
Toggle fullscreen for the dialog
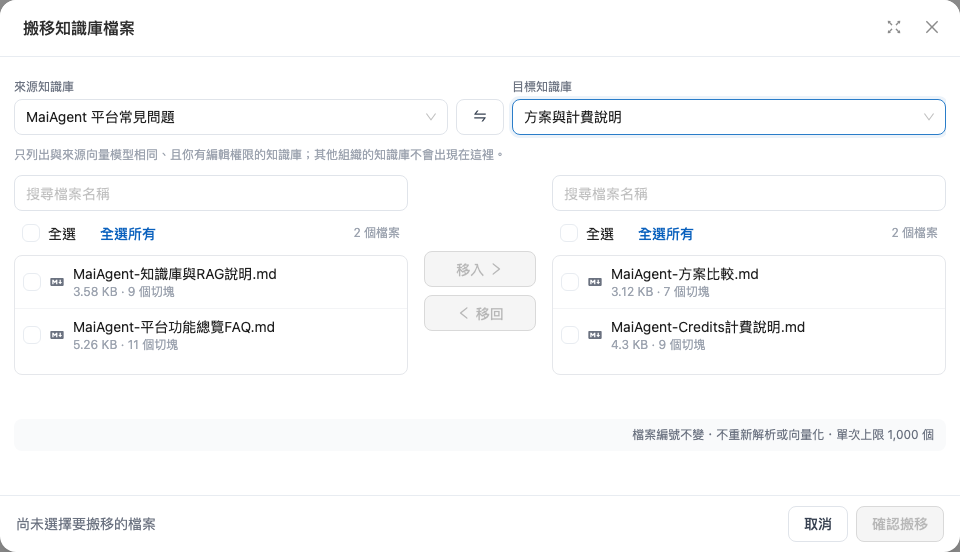point(894,27)
